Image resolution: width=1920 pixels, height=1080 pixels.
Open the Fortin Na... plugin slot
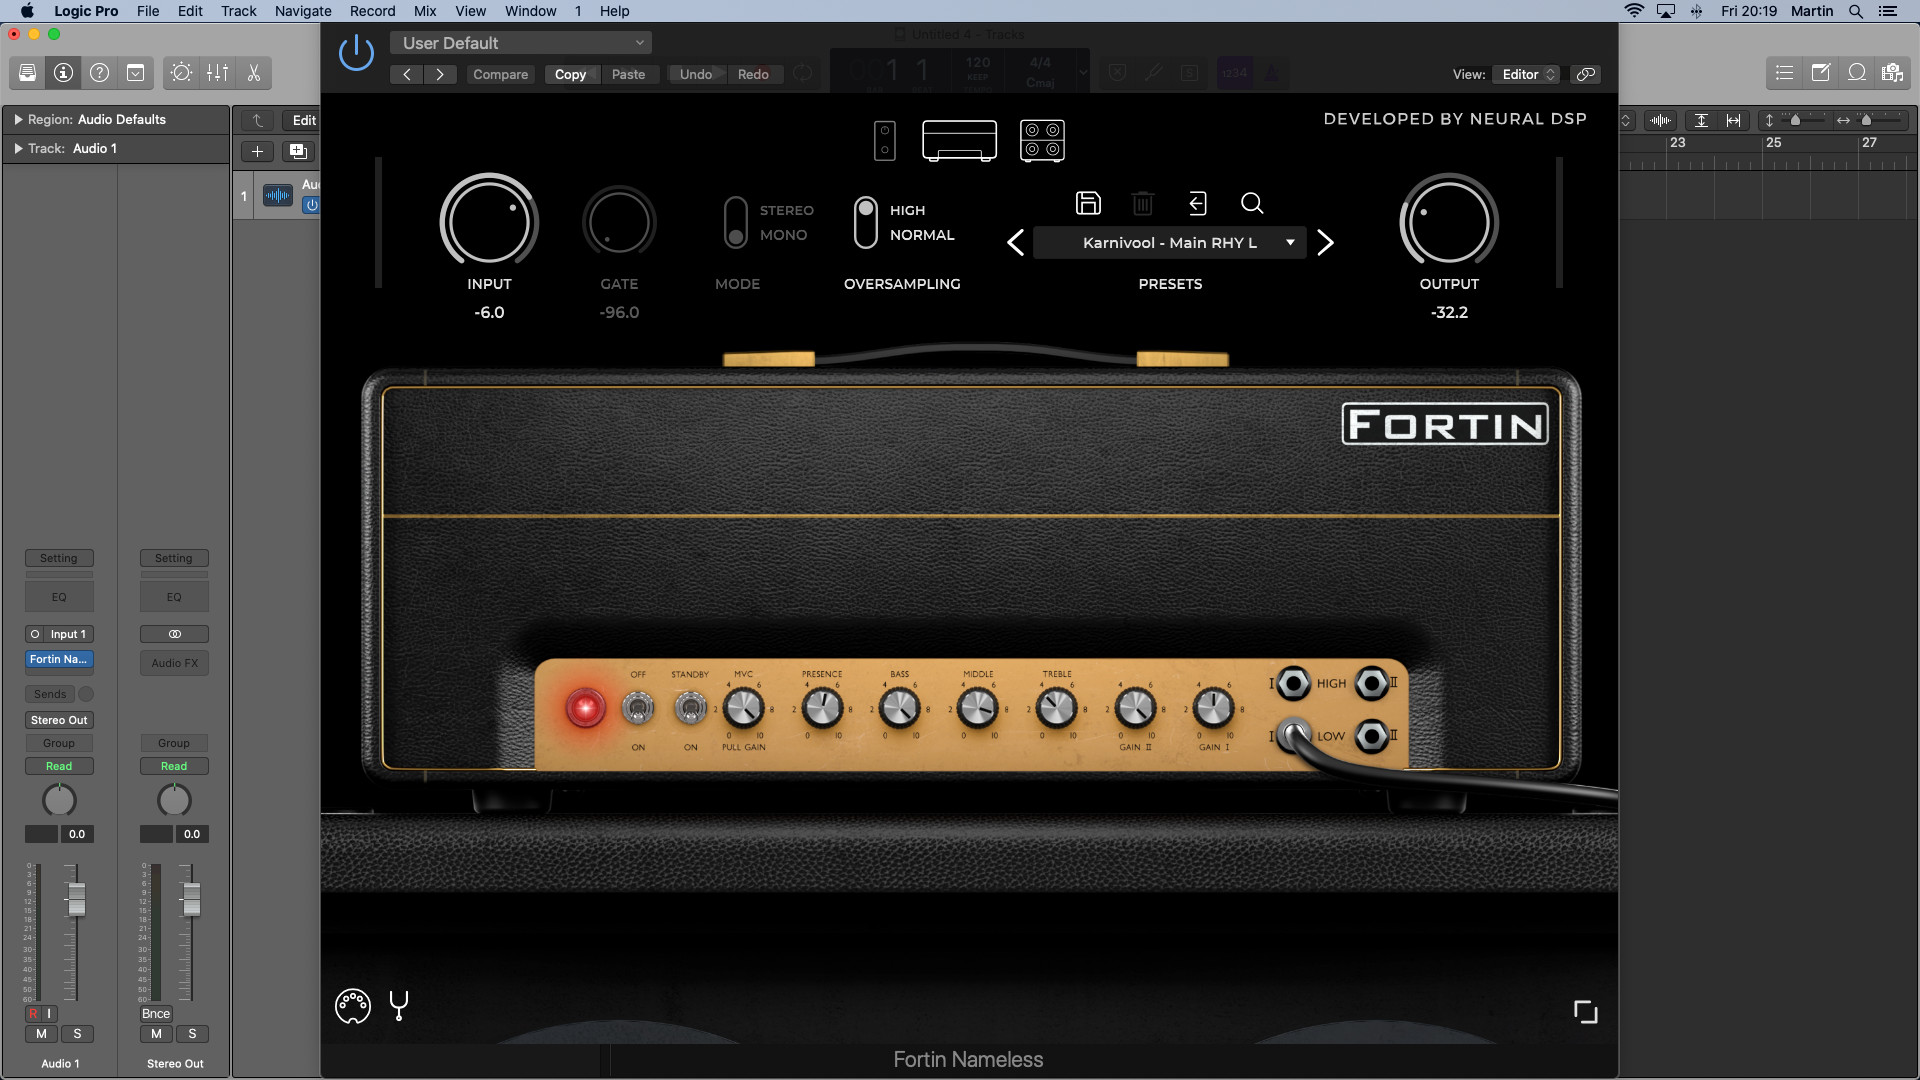(x=59, y=660)
